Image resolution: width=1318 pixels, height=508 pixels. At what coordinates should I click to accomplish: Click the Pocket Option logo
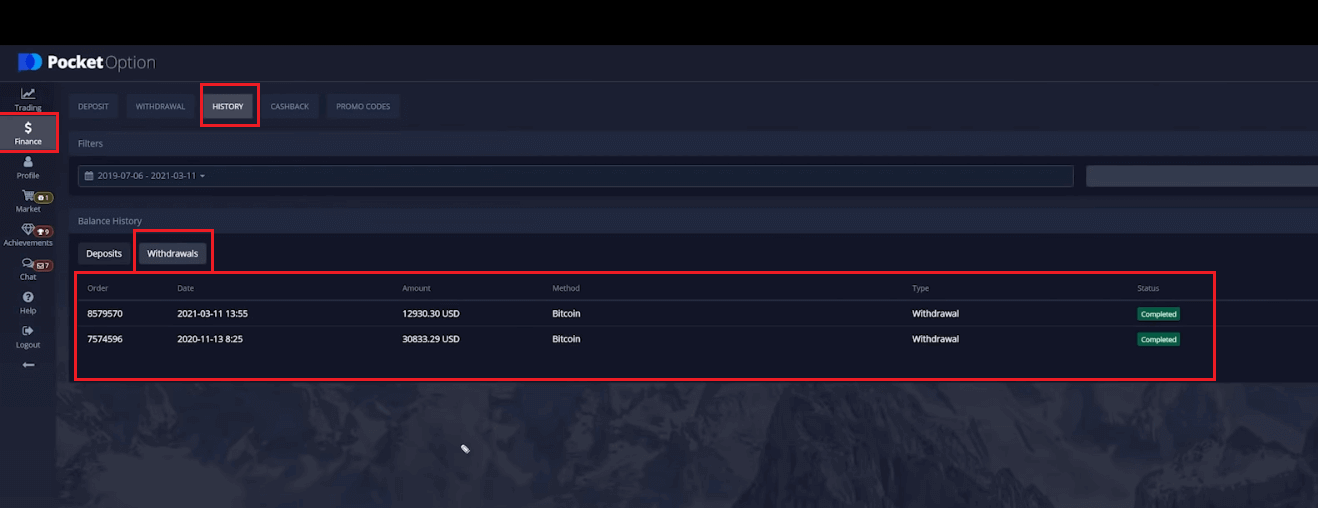(x=87, y=62)
